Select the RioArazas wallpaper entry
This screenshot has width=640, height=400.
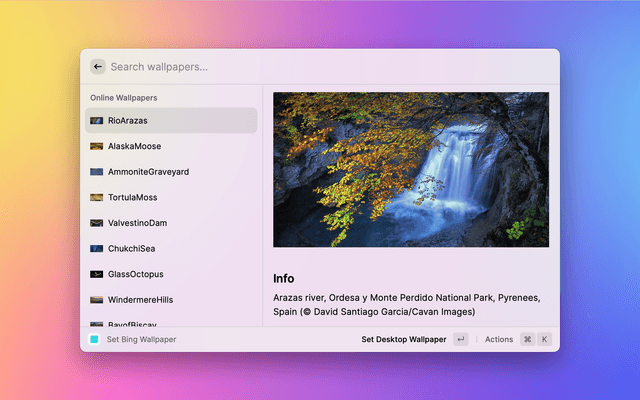pos(170,120)
